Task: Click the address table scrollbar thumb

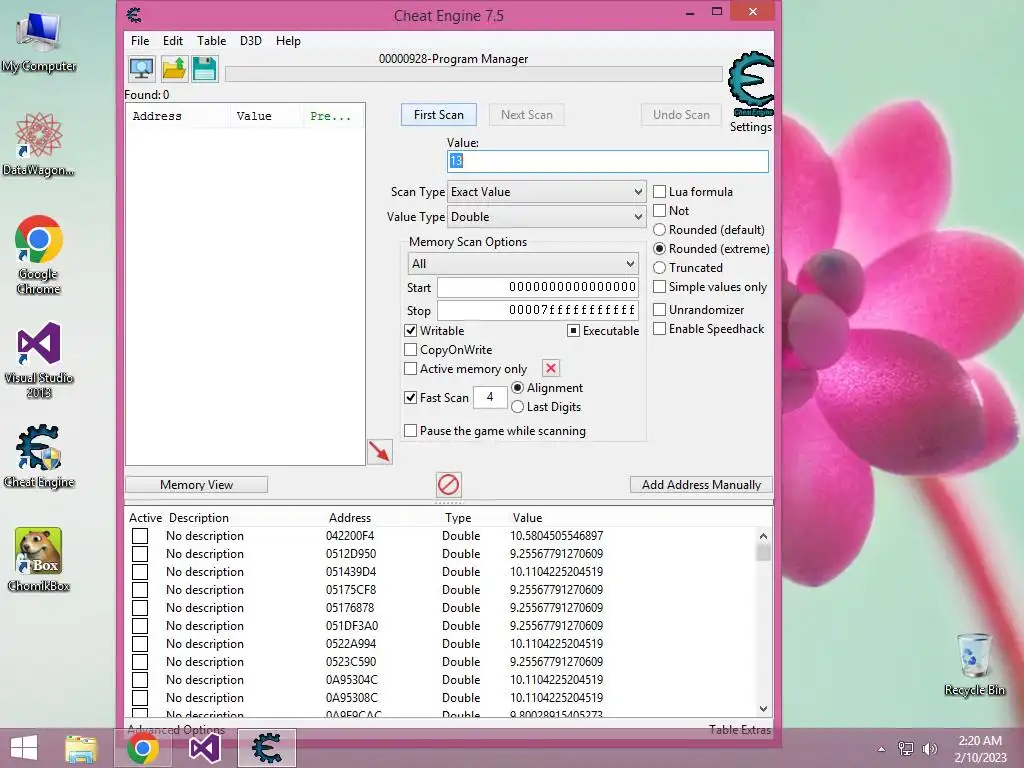Action: click(x=763, y=553)
